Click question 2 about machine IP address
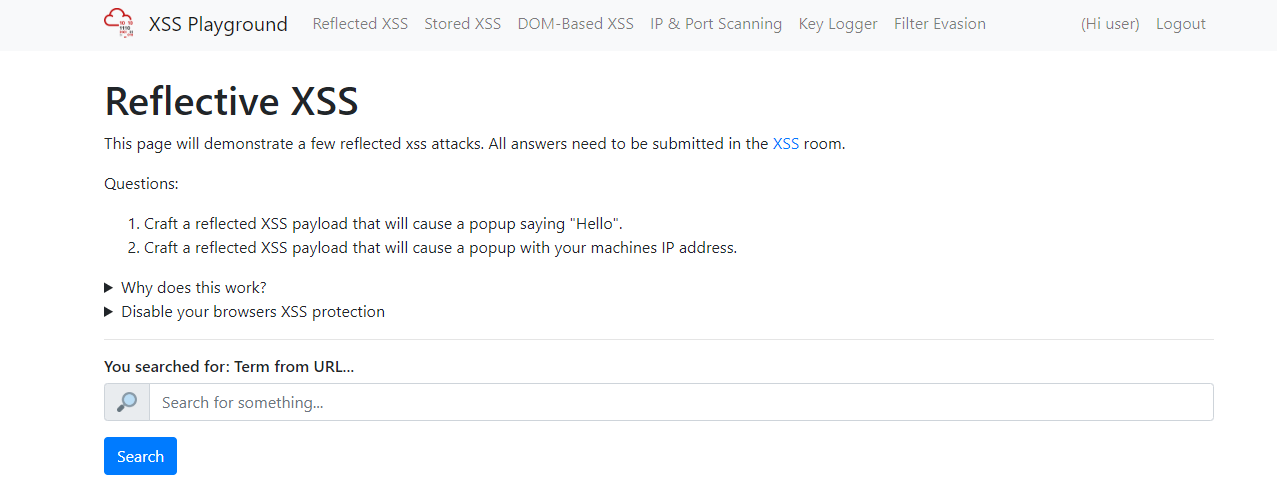The height and width of the screenshot is (498, 1277). coord(440,248)
